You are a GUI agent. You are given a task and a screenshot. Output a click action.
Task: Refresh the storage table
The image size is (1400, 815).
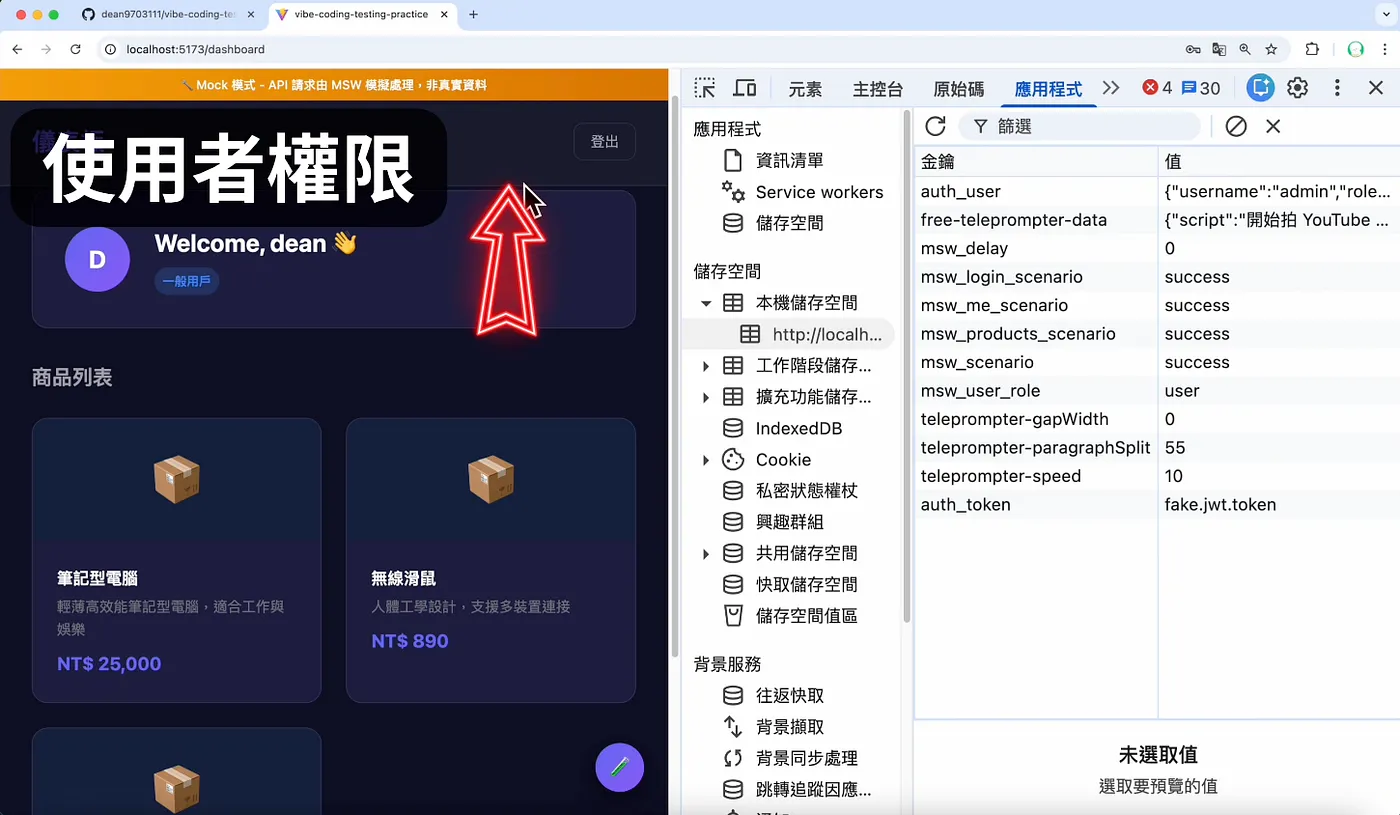pyautogui.click(x=935, y=126)
